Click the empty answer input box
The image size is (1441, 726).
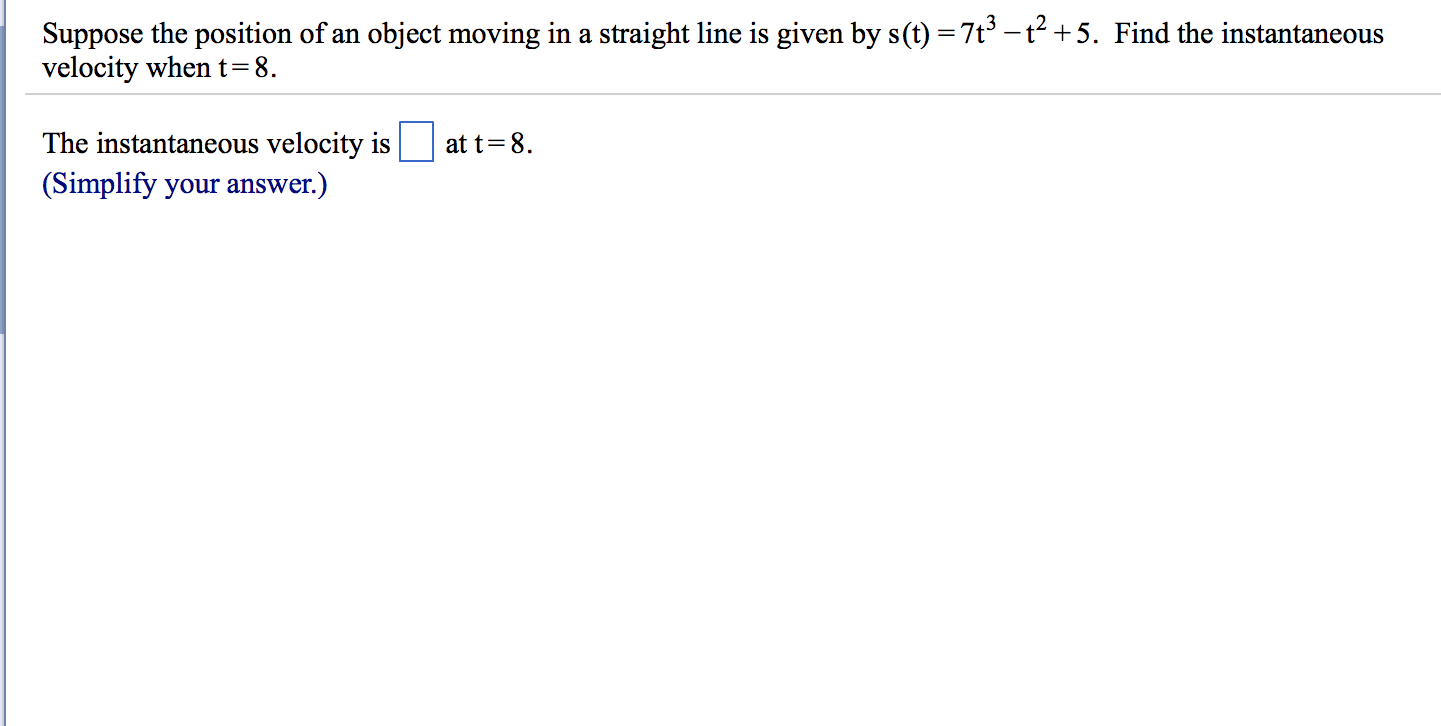[x=416, y=142]
